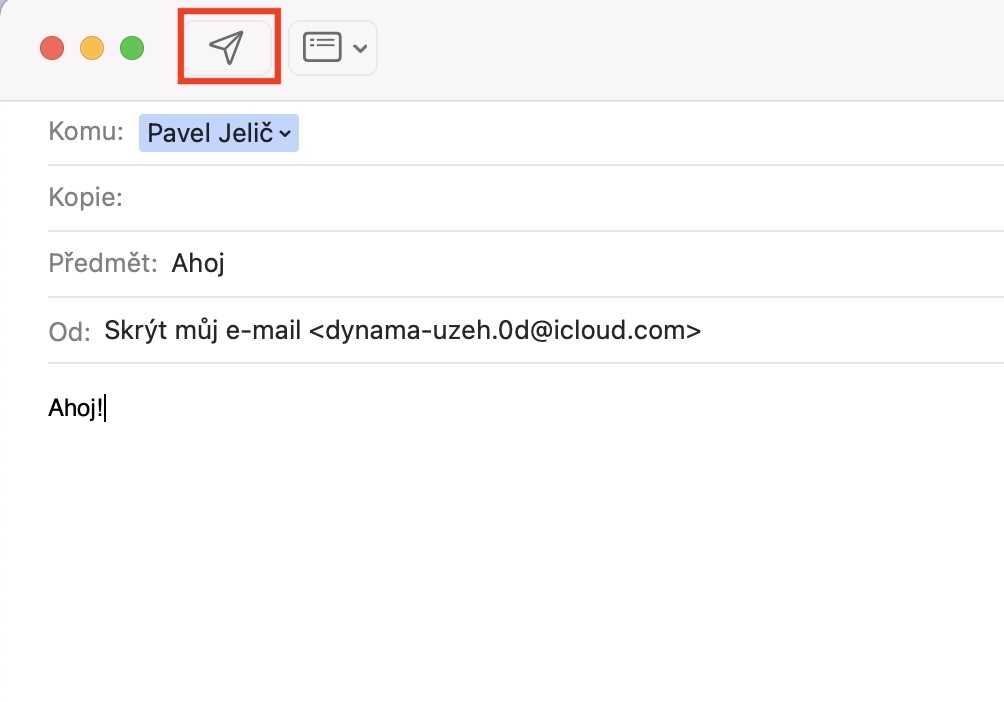Select the Pavel Jelič recipient token

(x=210, y=133)
